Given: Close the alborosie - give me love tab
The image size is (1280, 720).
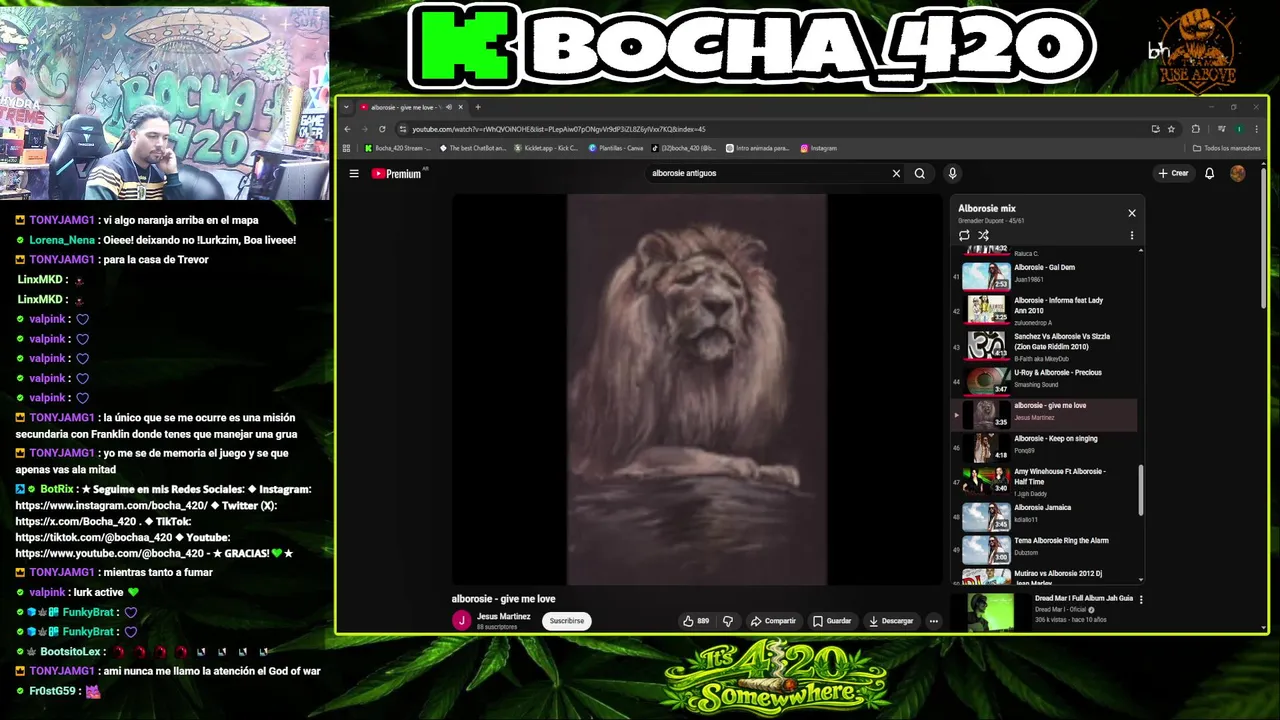Looking at the screenshot, I should tap(461, 107).
